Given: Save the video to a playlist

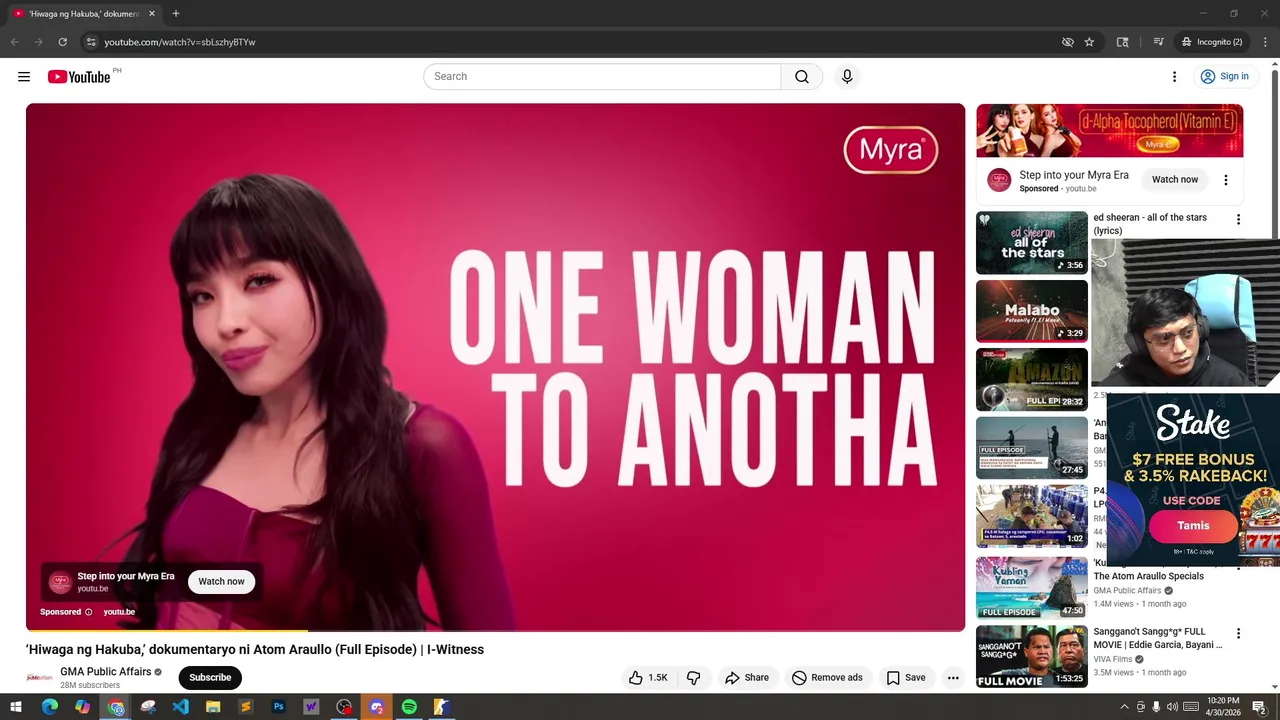Looking at the screenshot, I should [x=906, y=678].
